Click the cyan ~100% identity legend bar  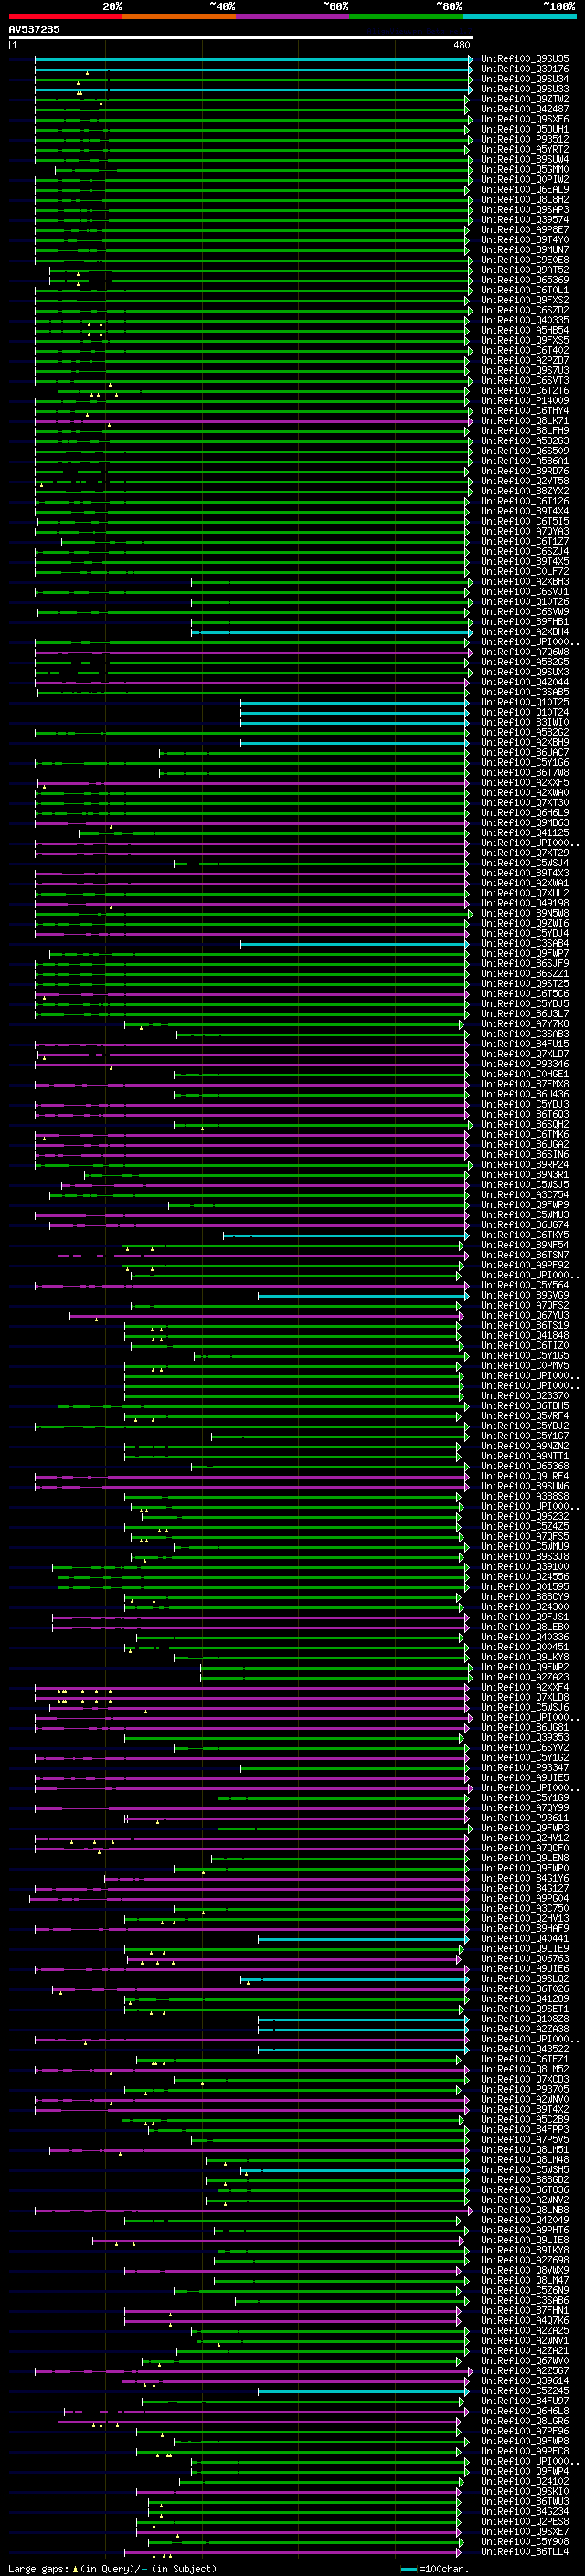click(519, 16)
